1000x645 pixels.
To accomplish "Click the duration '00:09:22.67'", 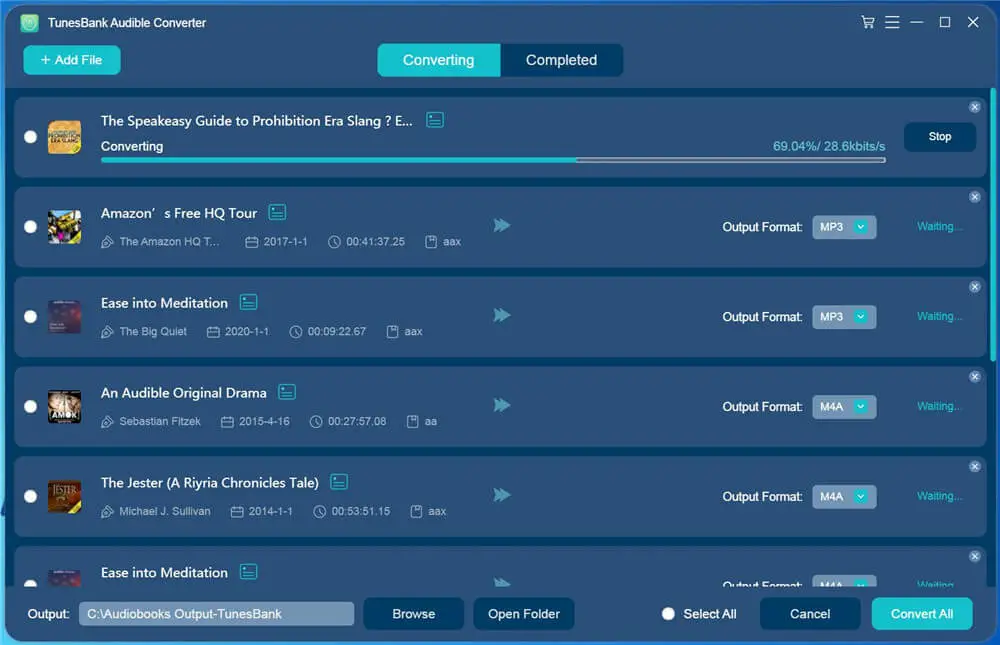I will pyautogui.click(x=337, y=332).
